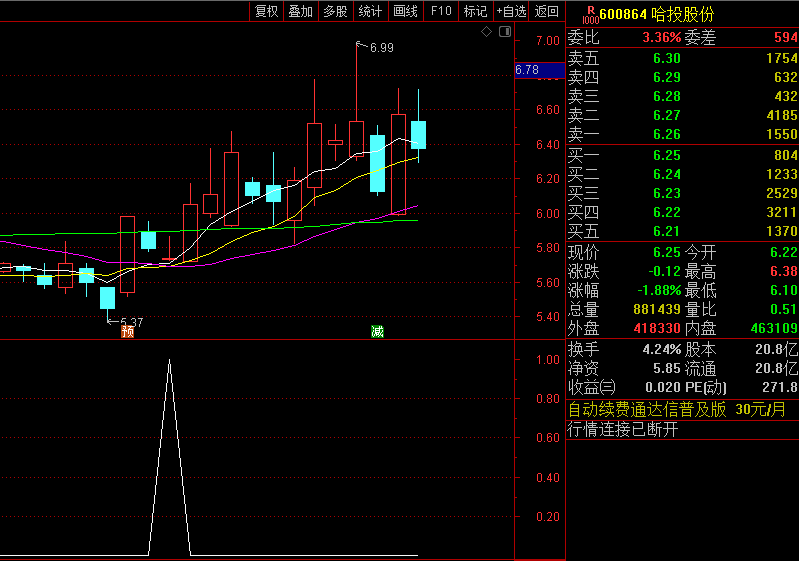799x561 pixels.
Task: Click the diamond icon above the chart
Action: tap(487, 32)
